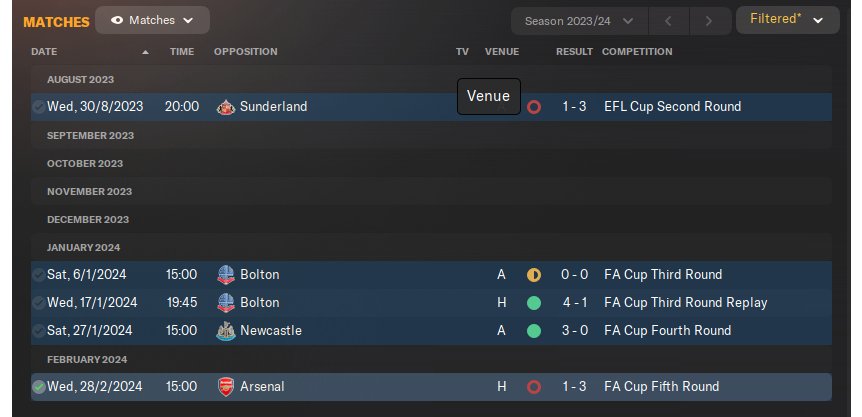Expand the Filtered options dropdown
The height and width of the screenshot is (417, 862).
[x=786, y=20]
